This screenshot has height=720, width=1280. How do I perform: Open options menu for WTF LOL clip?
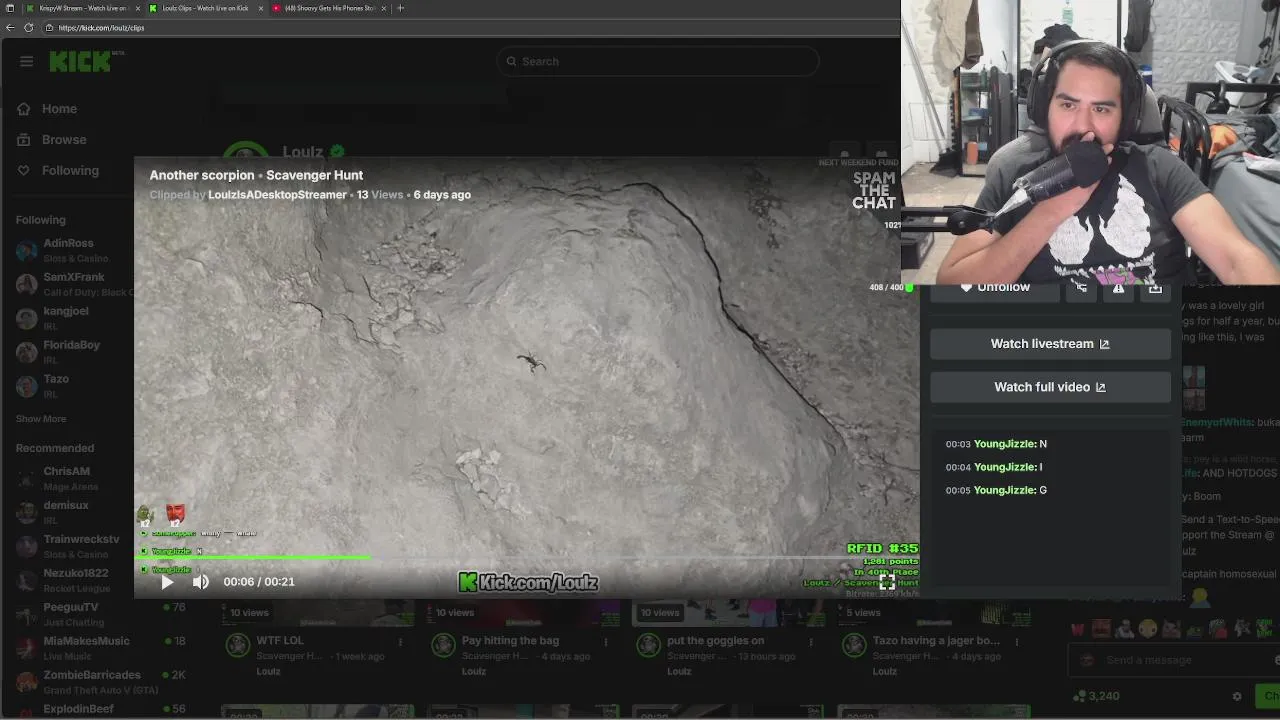(x=400, y=642)
